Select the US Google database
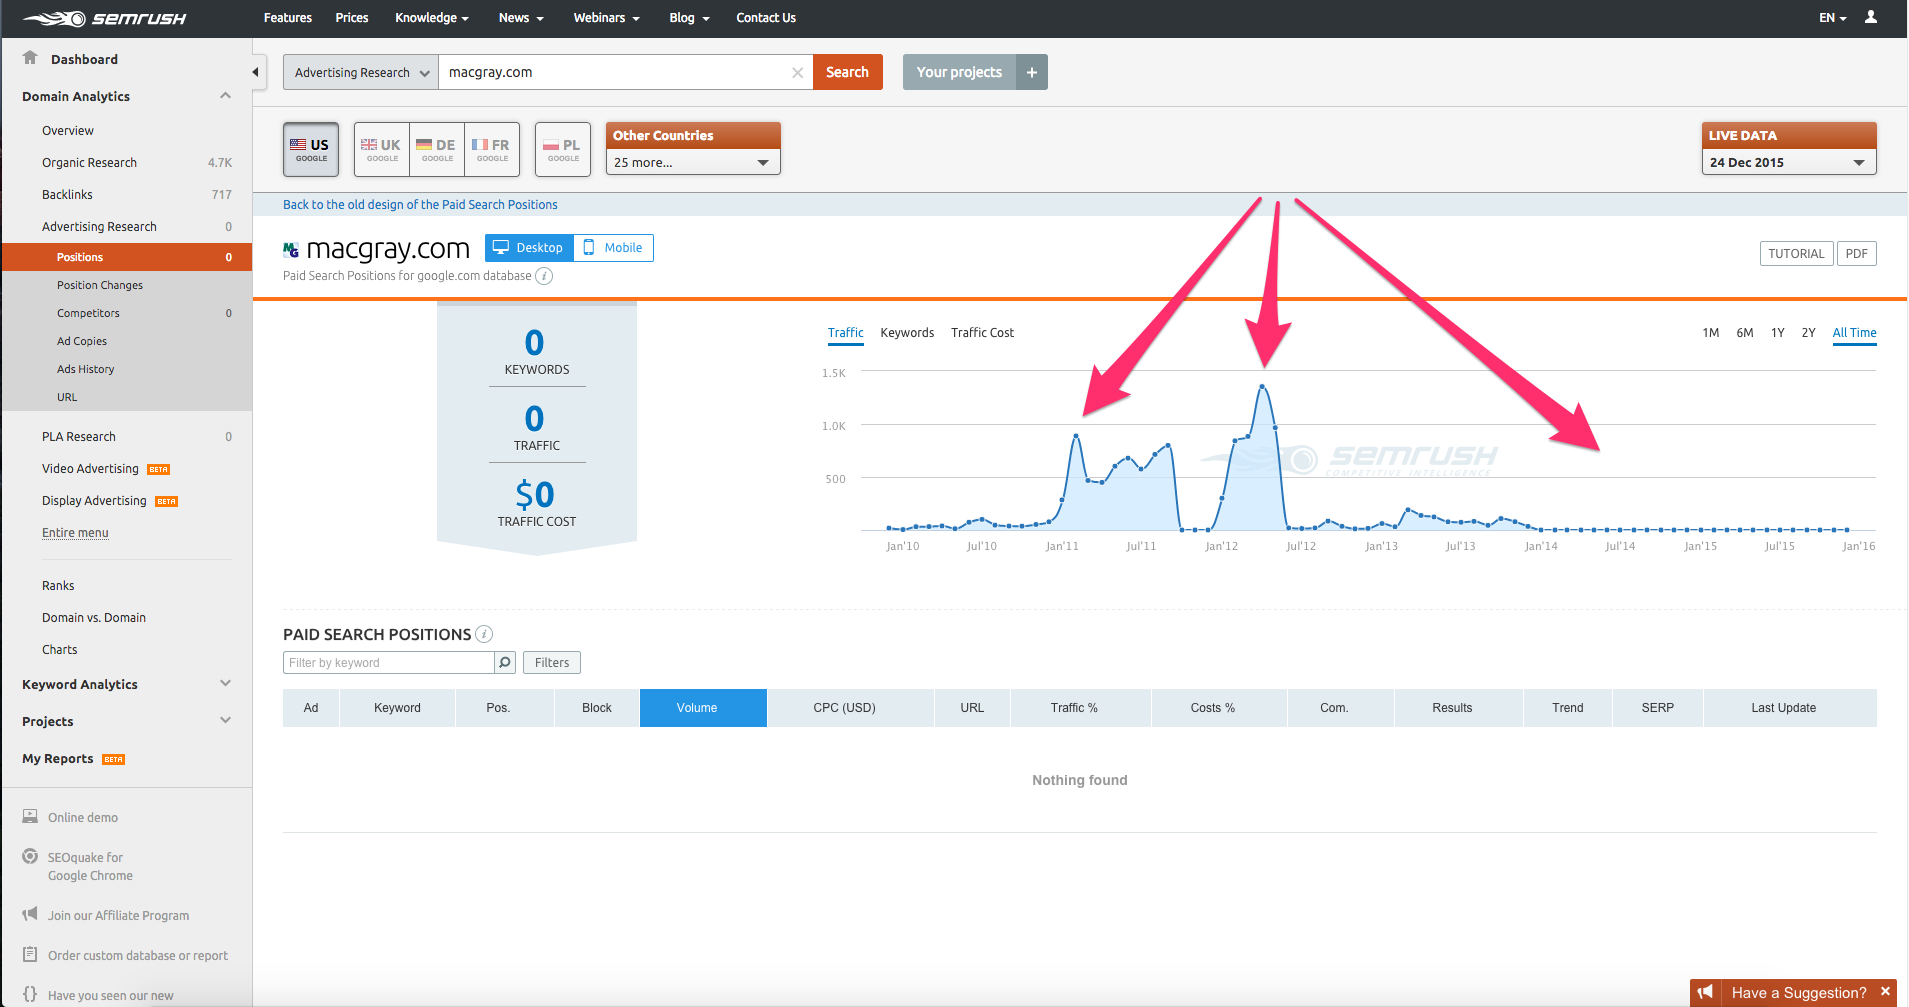The height and width of the screenshot is (1007, 1909). tap(311, 149)
